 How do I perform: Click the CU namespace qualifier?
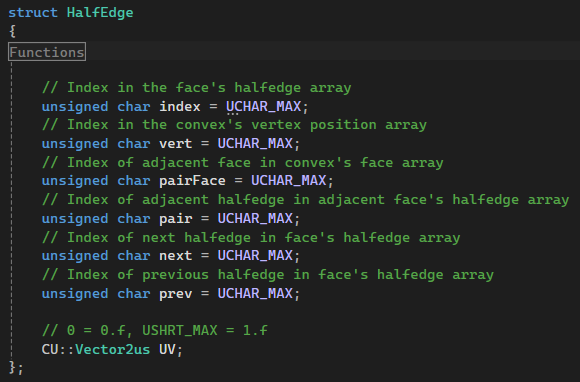click(50, 349)
